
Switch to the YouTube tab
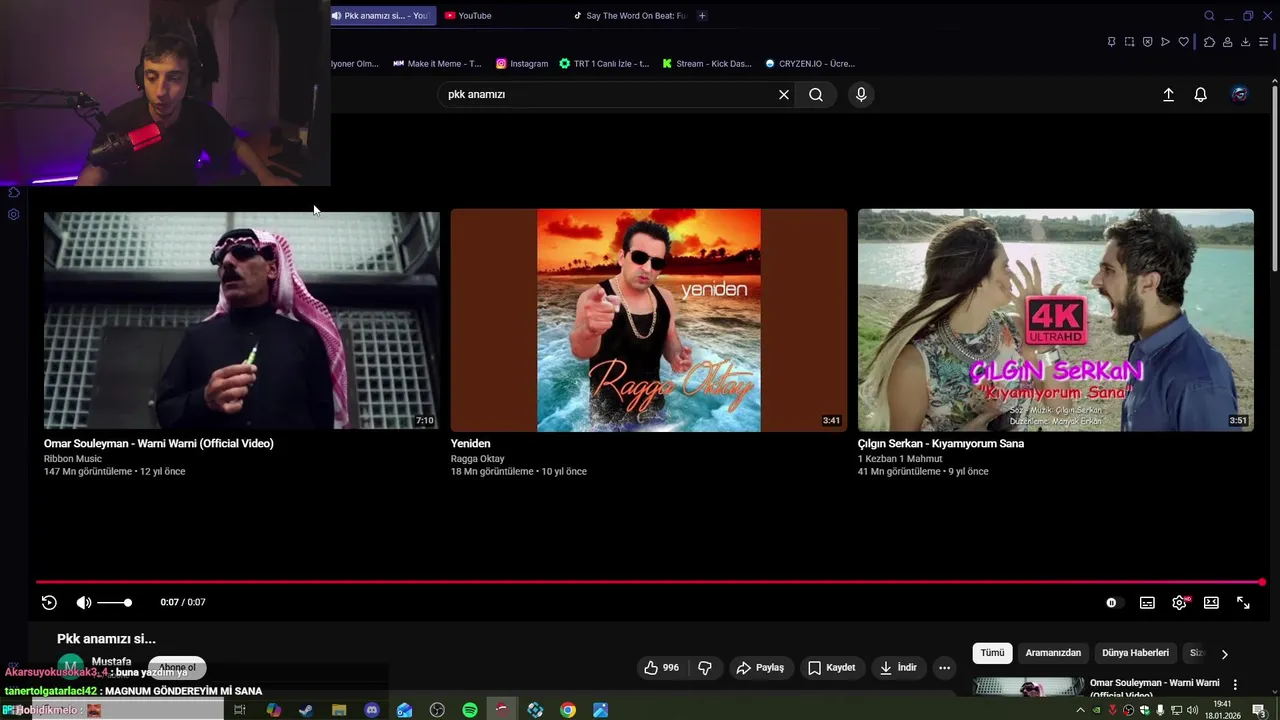coord(500,15)
